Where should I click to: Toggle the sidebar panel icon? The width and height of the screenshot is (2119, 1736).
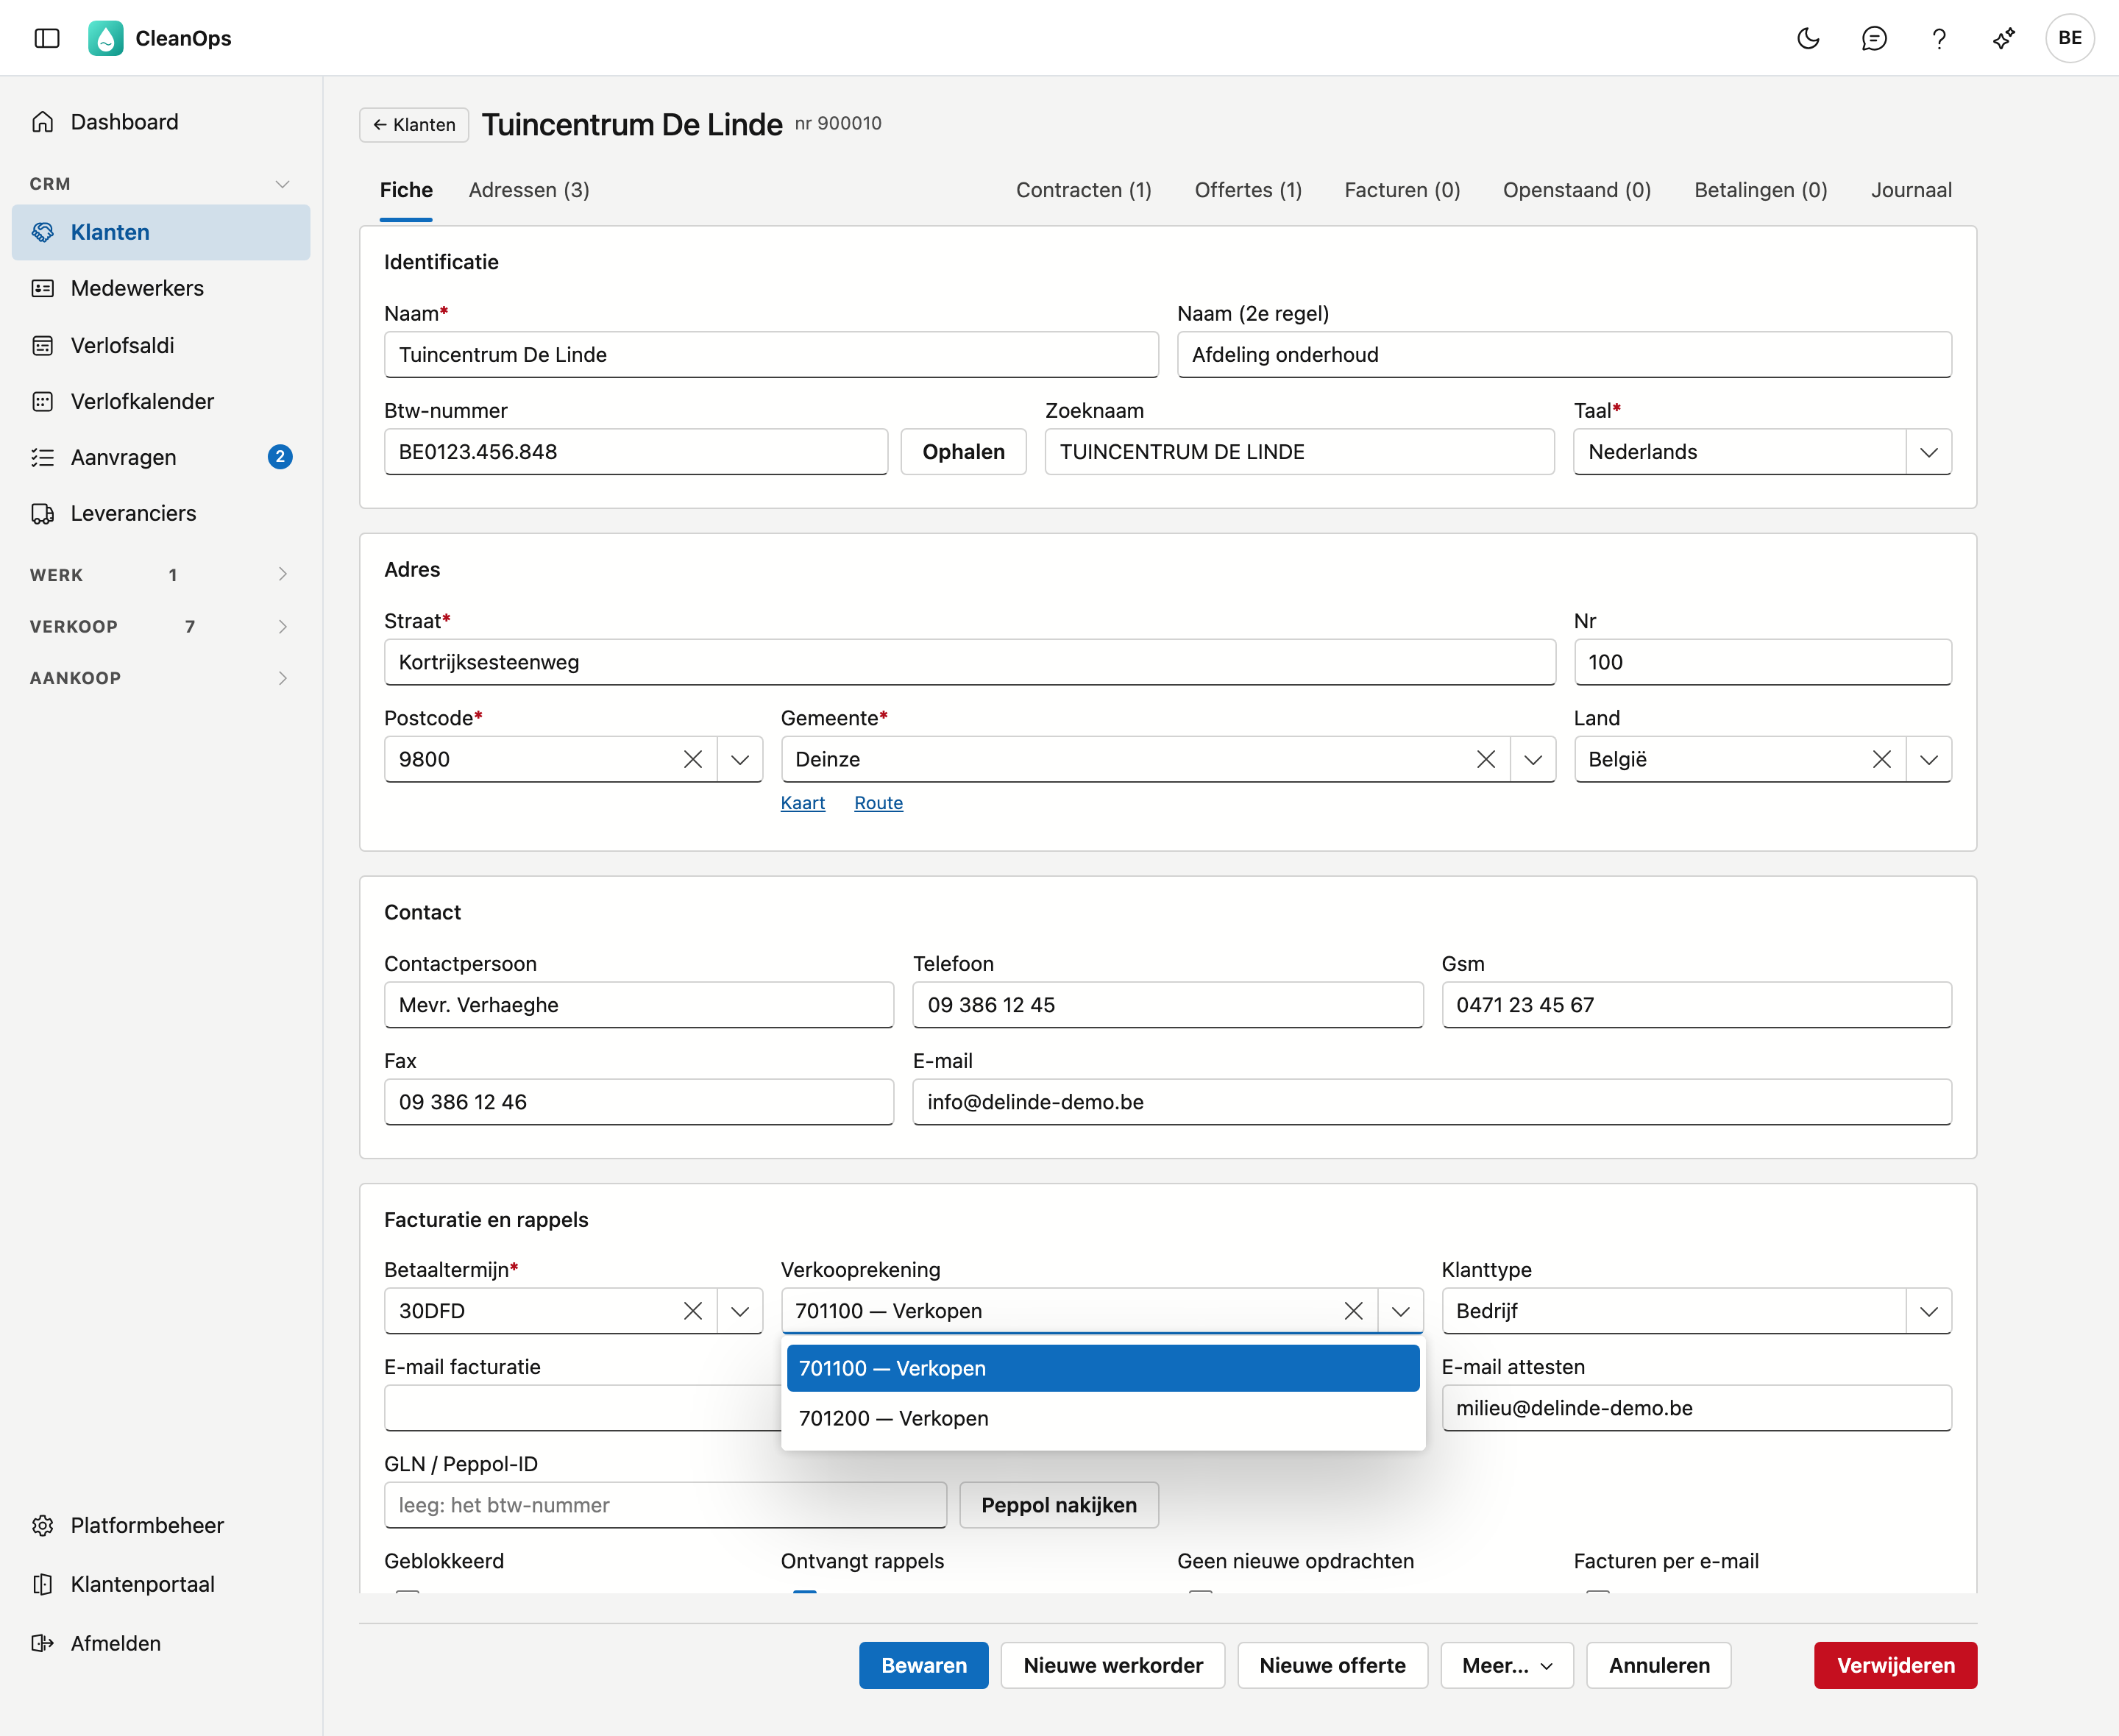pos(47,38)
